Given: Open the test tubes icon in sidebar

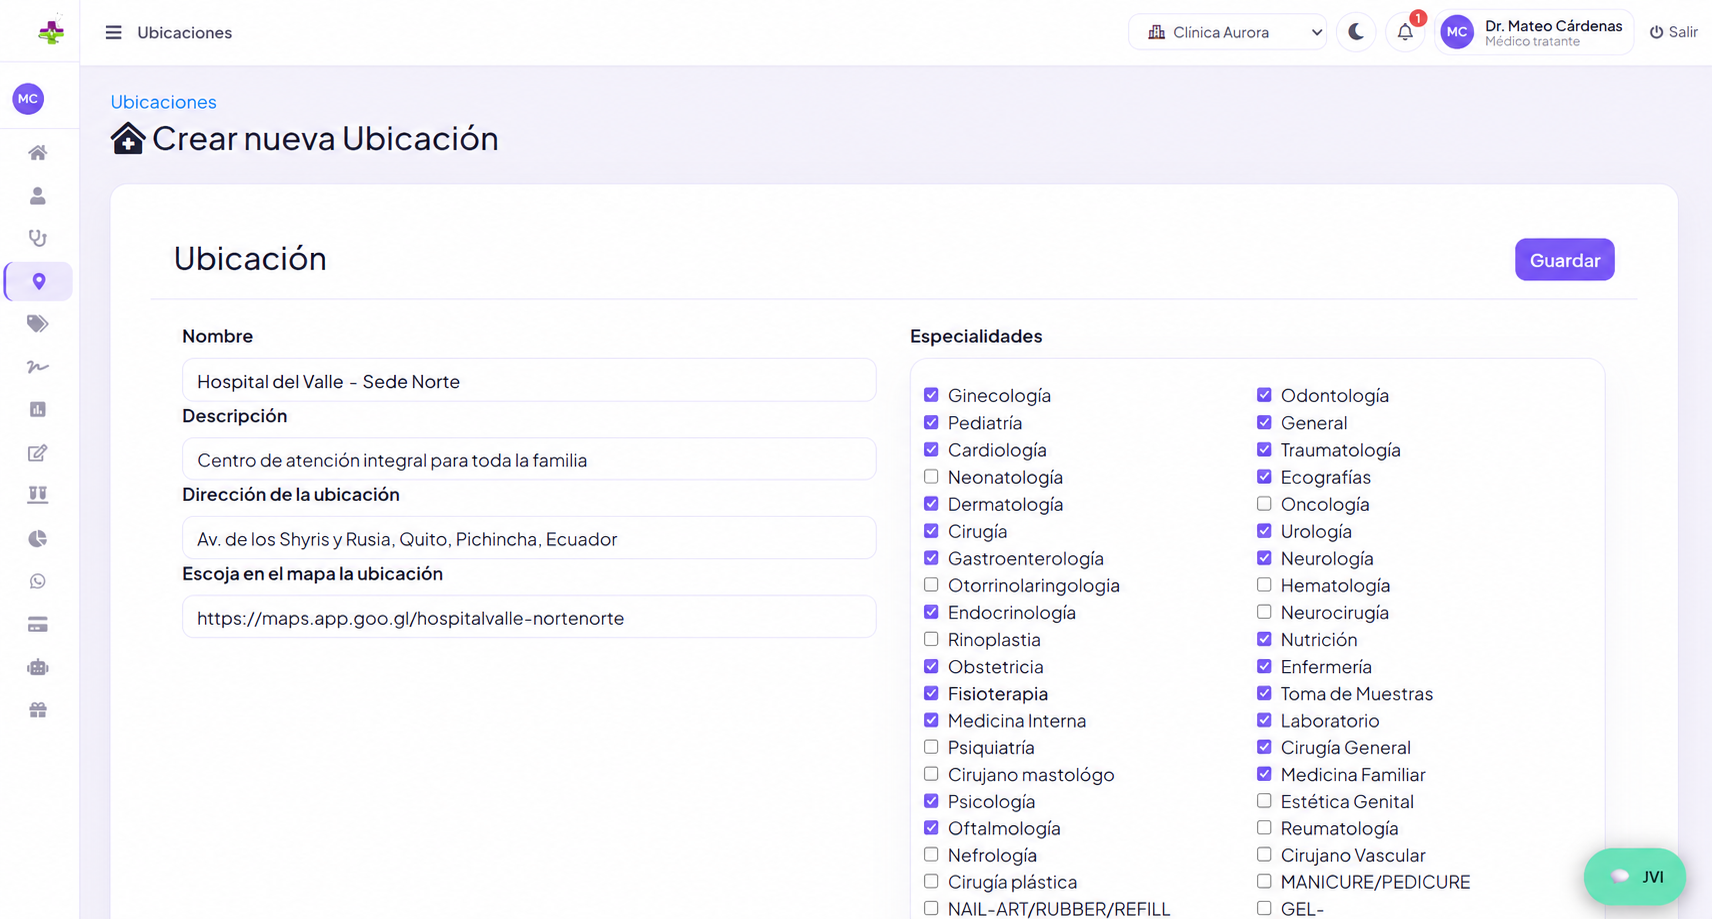Looking at the screenshot, I should 38,495.
